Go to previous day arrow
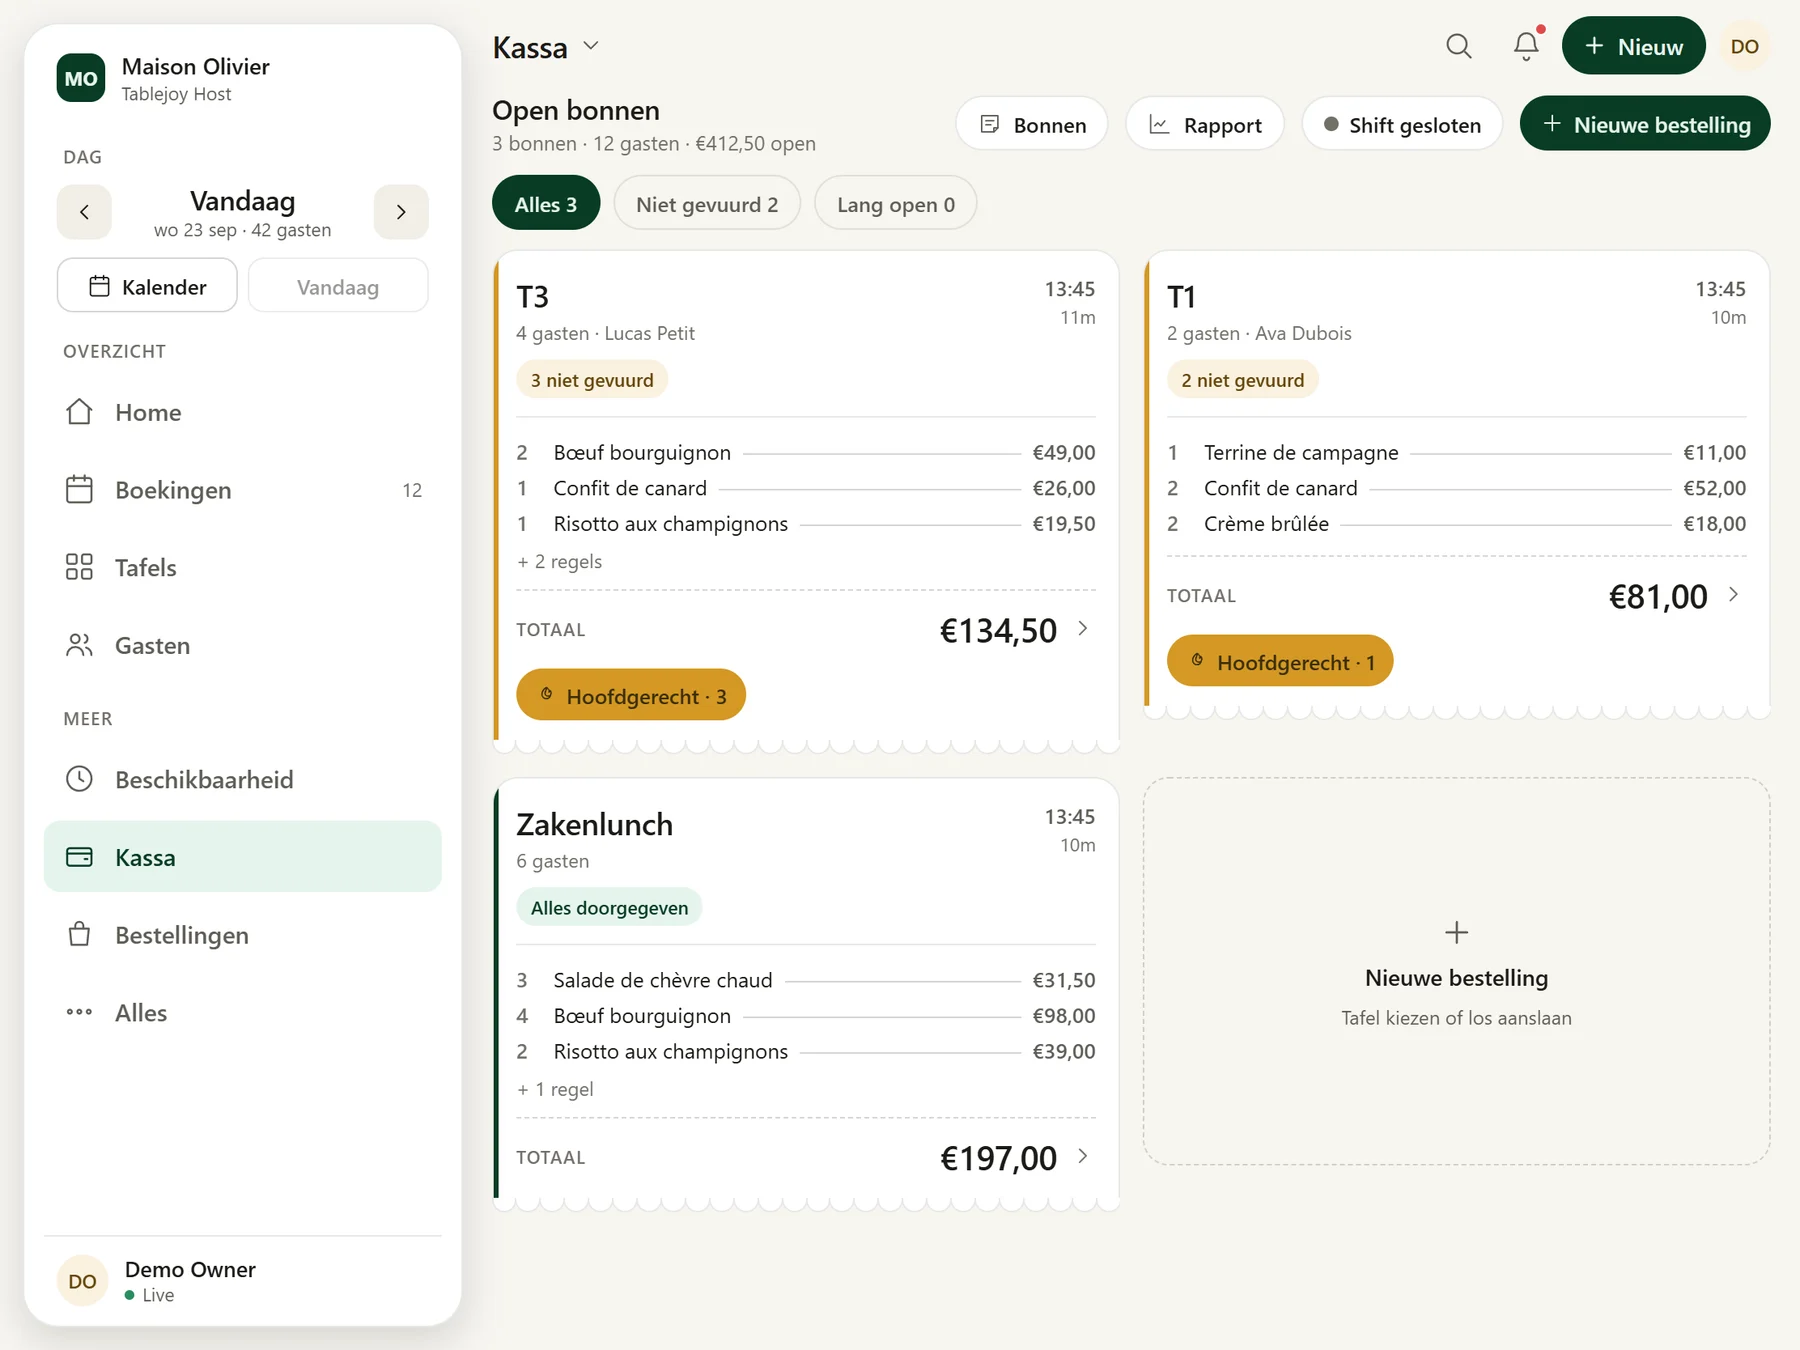Image resolution: width=1800 pixels, height=1350 pixels. tap(84, 212)
